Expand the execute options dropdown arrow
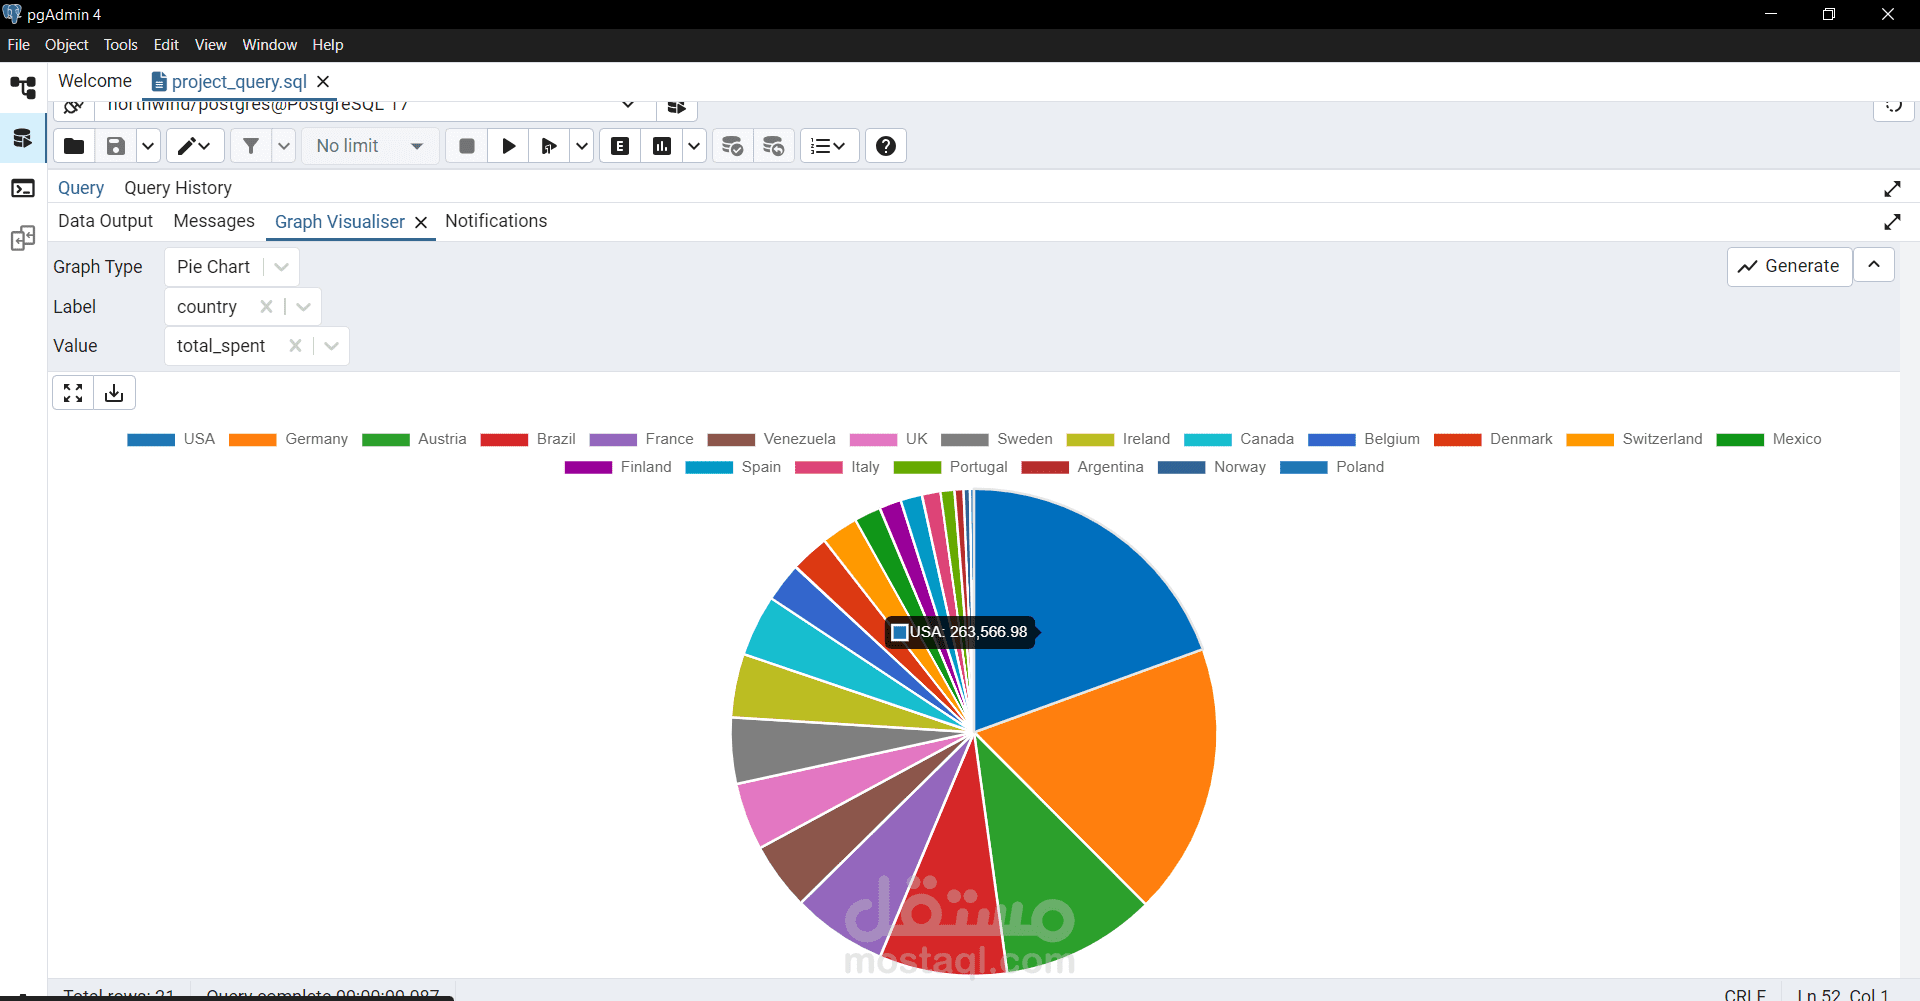Viewport: 1920px width, 1001px height. [582, 146]
